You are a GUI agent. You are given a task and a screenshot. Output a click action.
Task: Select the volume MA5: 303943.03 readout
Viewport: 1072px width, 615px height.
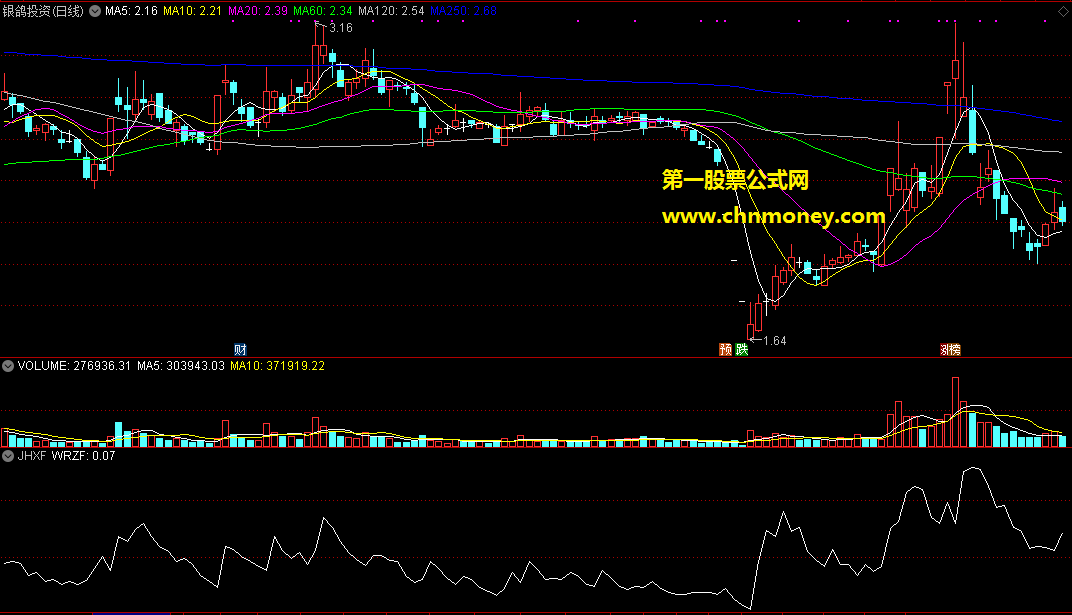[x=180, y=366]
